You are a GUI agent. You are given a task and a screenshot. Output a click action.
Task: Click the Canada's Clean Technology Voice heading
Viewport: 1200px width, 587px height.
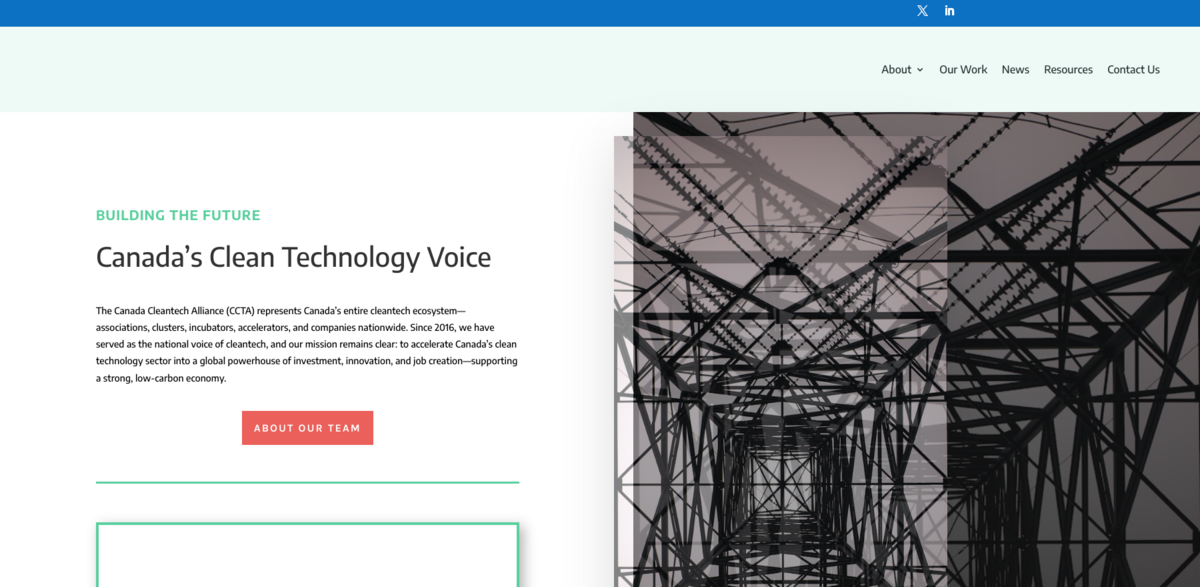point(293,258)
